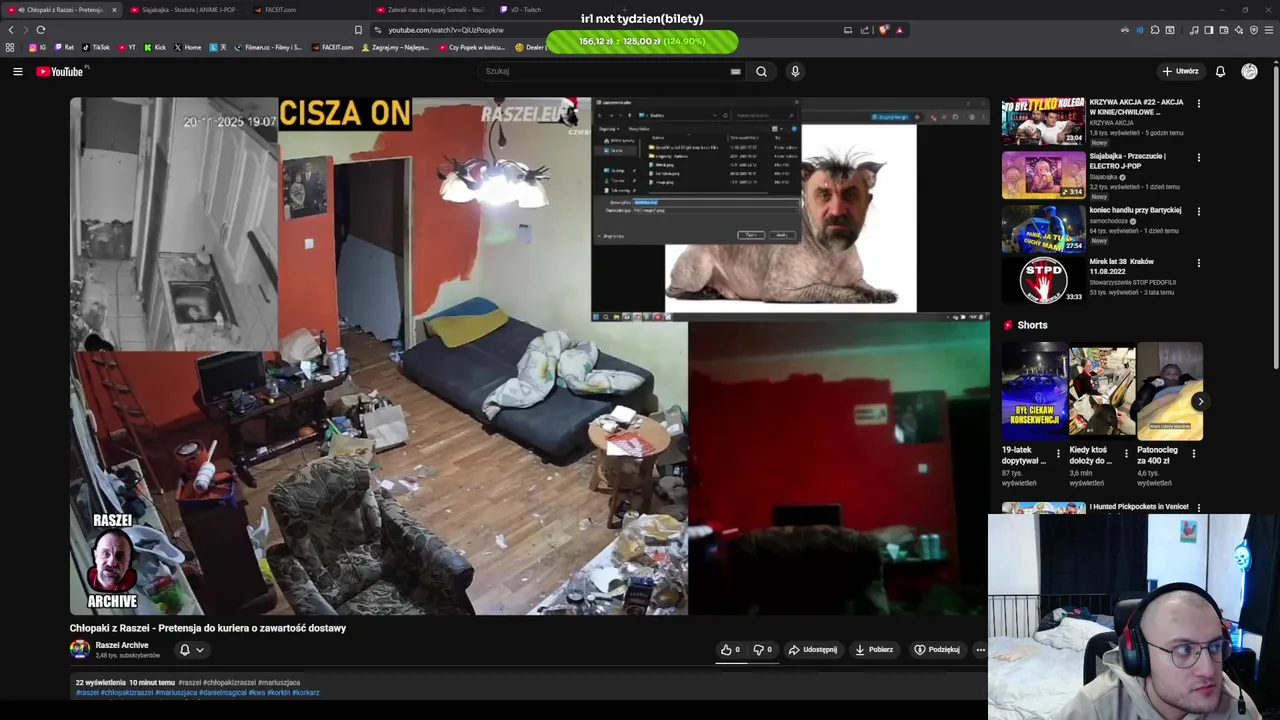
Task: Open KRZYWA AKCJA #22 video thumbnail
Action: tap(1043, 121)
